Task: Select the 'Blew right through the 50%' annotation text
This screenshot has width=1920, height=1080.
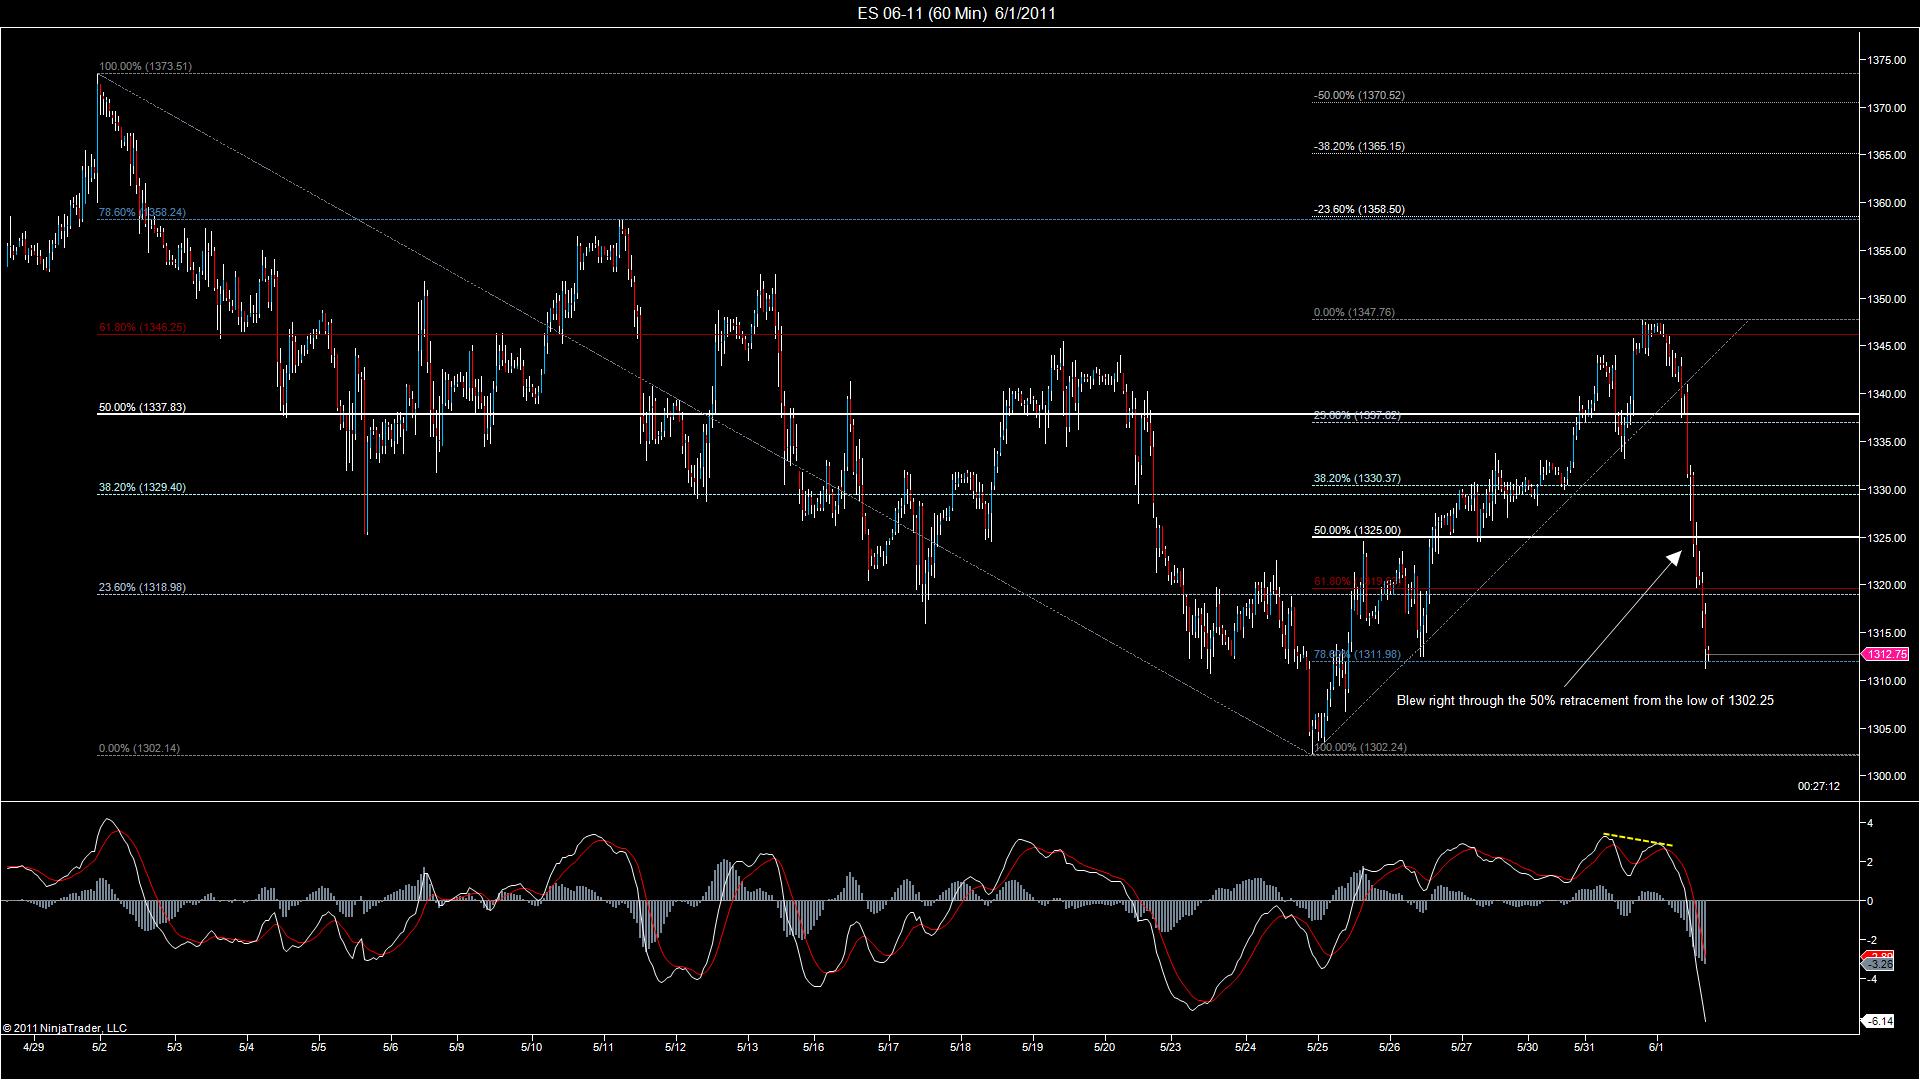Action: [1585, 701]
